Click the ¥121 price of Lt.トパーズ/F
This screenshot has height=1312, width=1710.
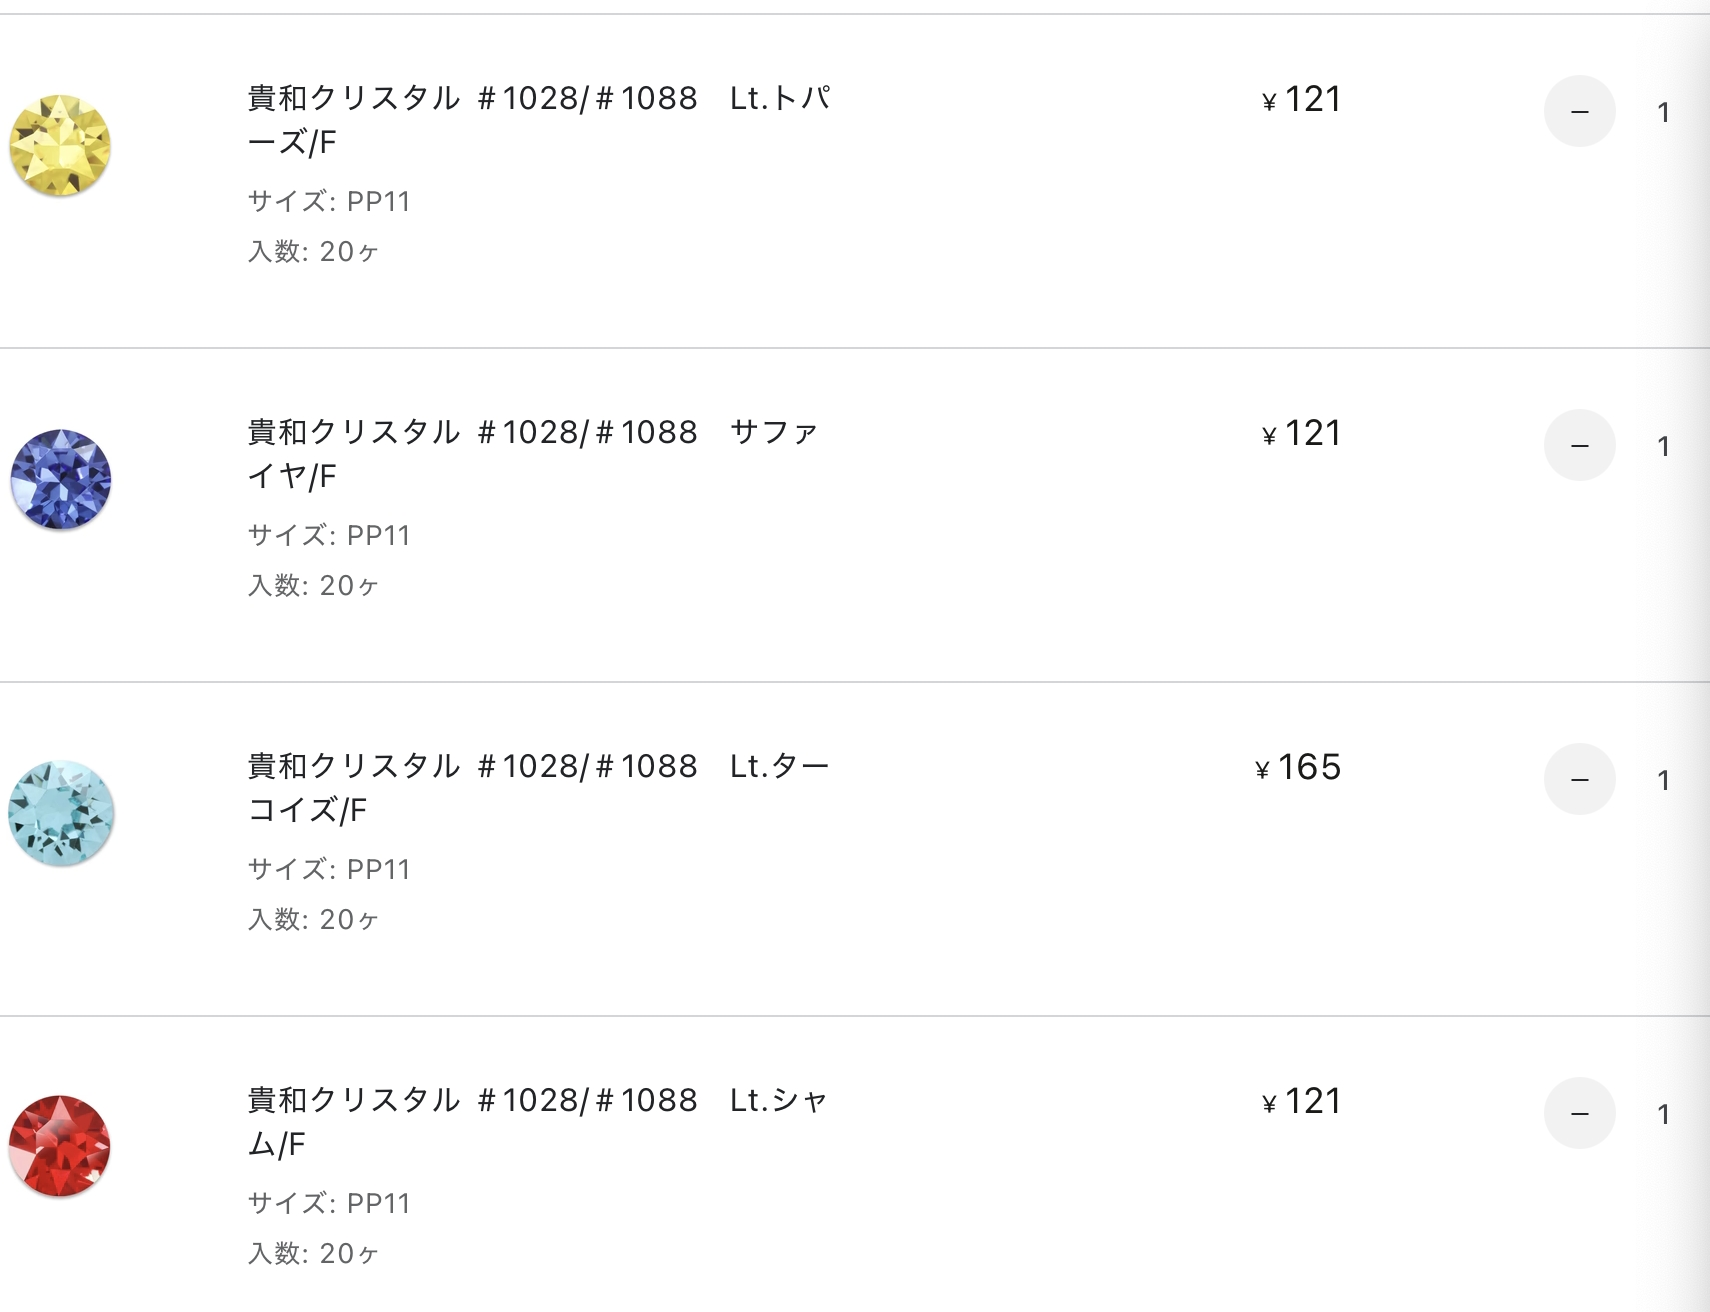coord(1301,99)
